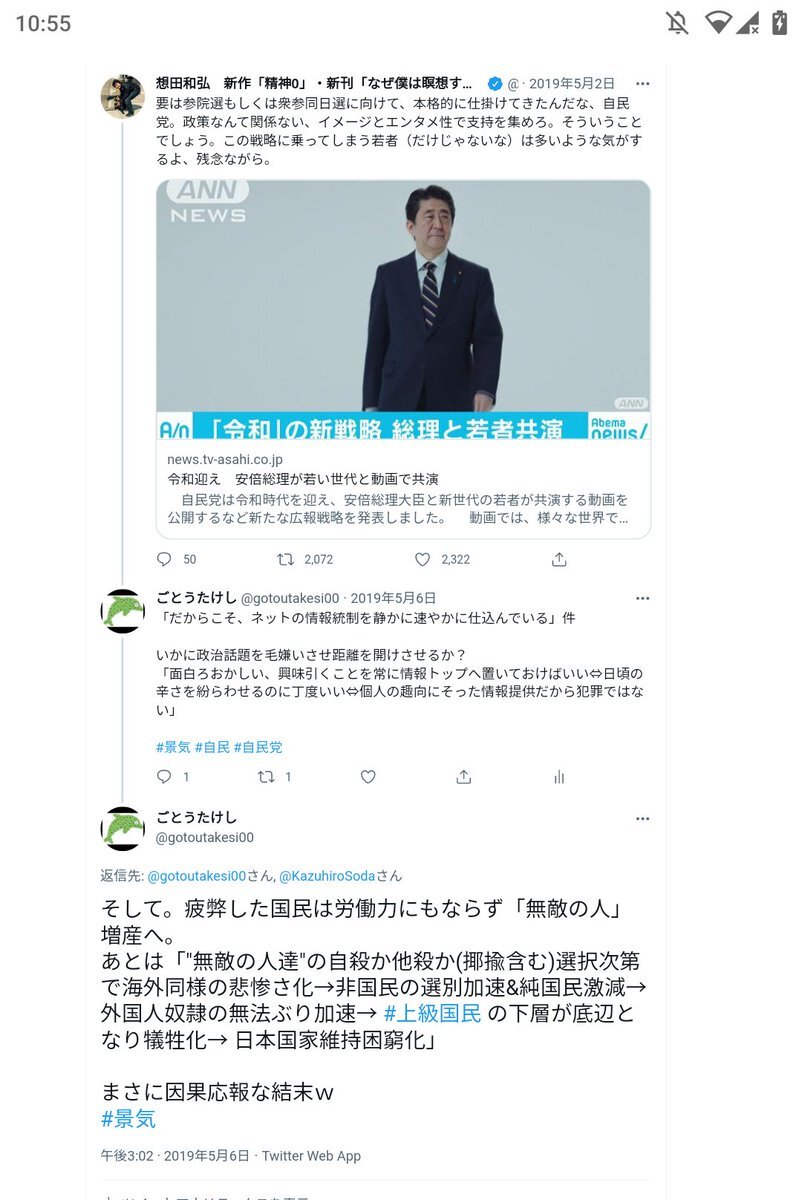Open more options on the bottom tweet
This screenshot has width=802, height=1200.
643,818
